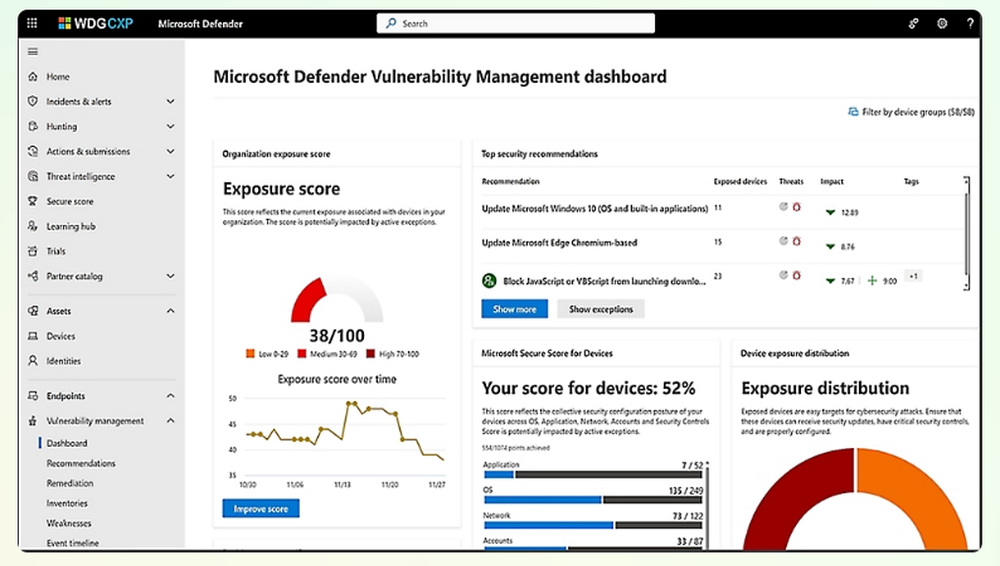Click the Impact column header
Image resolution: width=1000 pixels, height=566 pixels.
[832, 182]
